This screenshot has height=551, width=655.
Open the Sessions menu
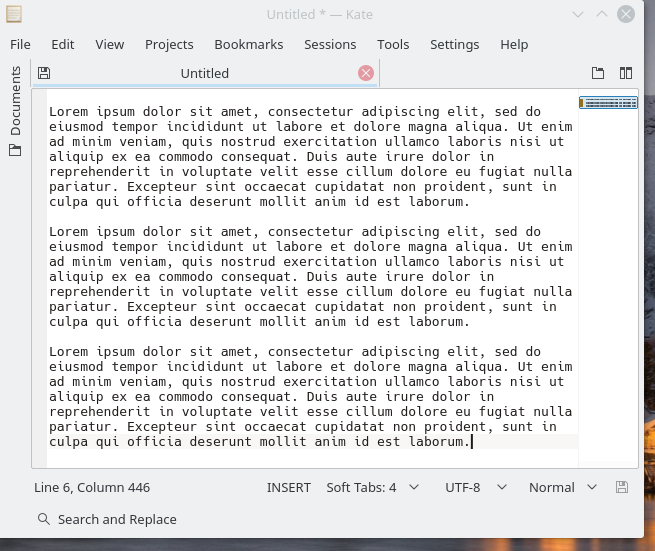pos(330,44)
